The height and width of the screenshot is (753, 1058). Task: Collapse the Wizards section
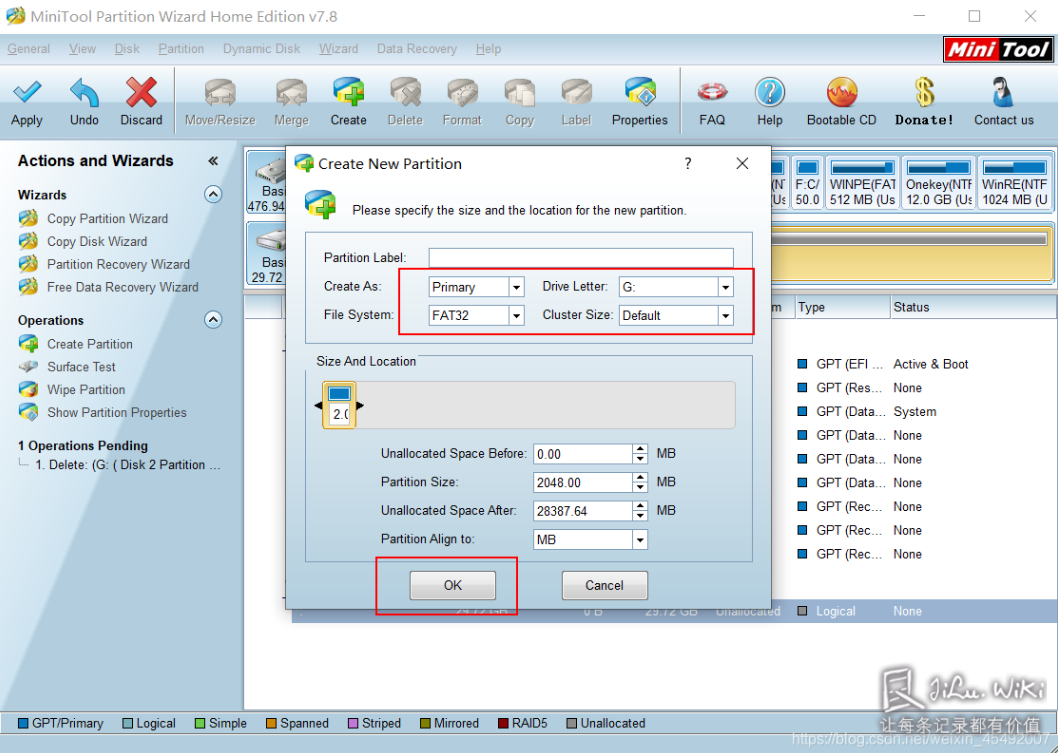213,194
